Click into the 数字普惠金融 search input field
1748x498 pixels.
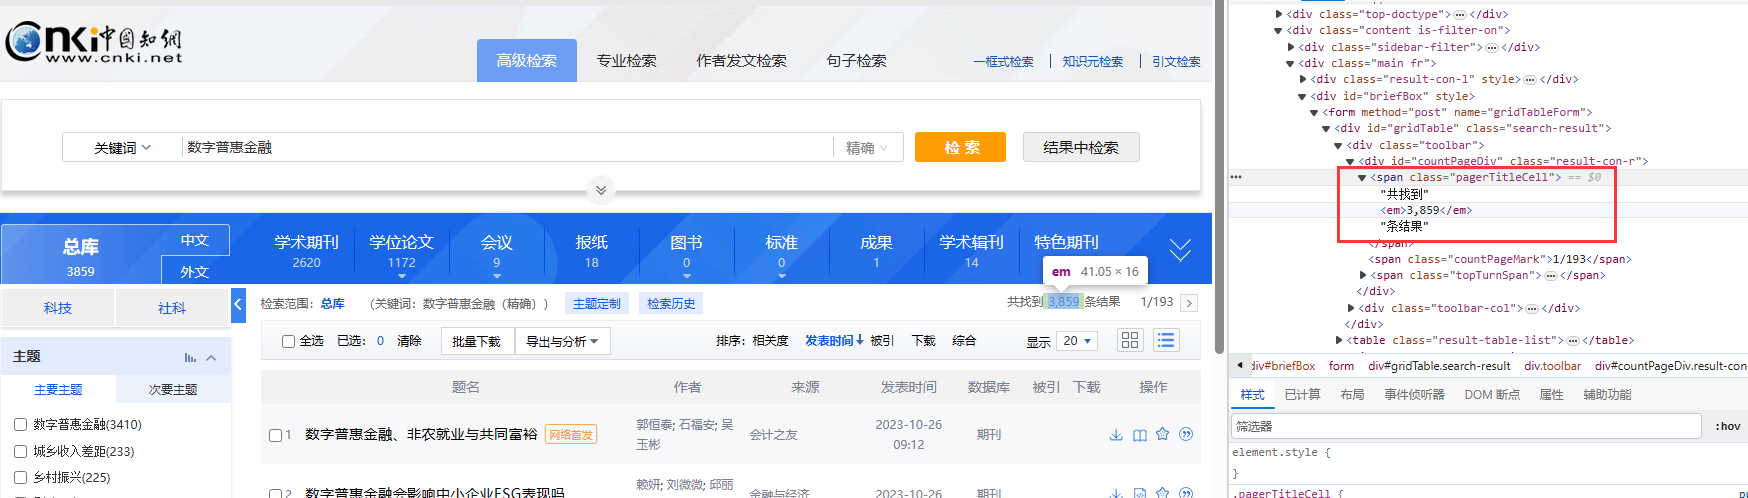coord(500,148)
